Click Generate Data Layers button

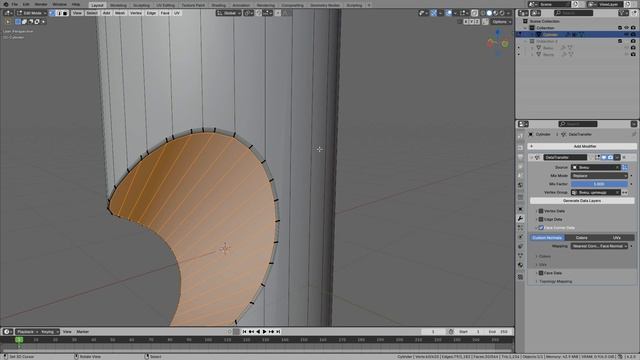tap(582, 201)
